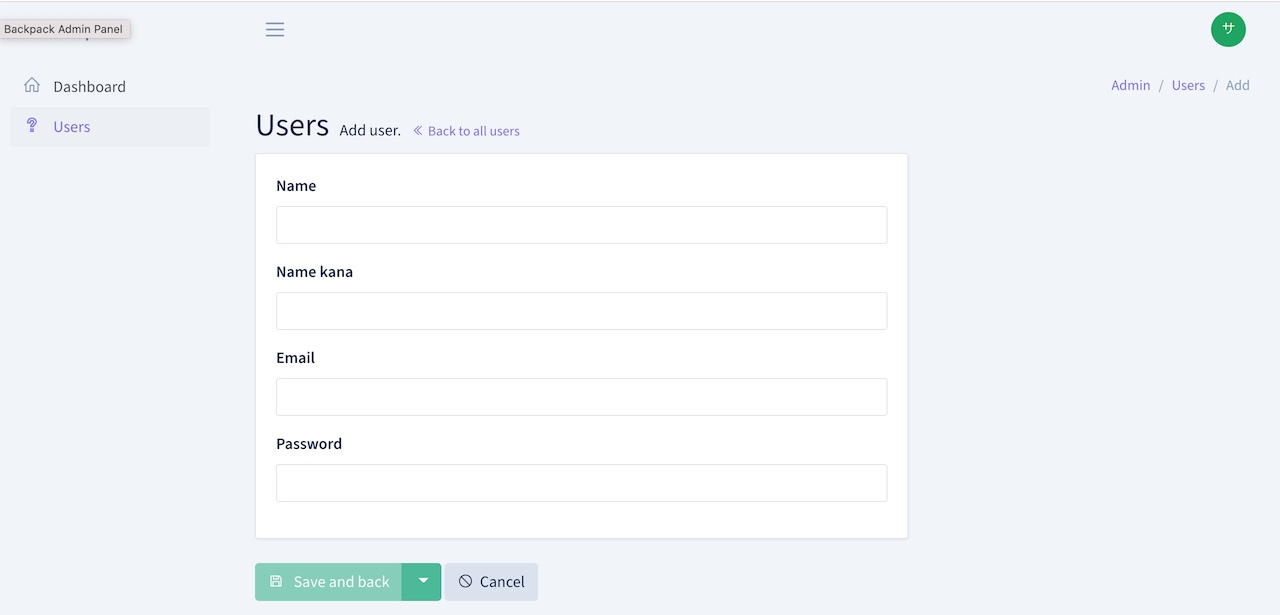Screen dimensions: 1280x615
Task: Click the home icon beside Dashboard
Action: (x=32, y=86)
